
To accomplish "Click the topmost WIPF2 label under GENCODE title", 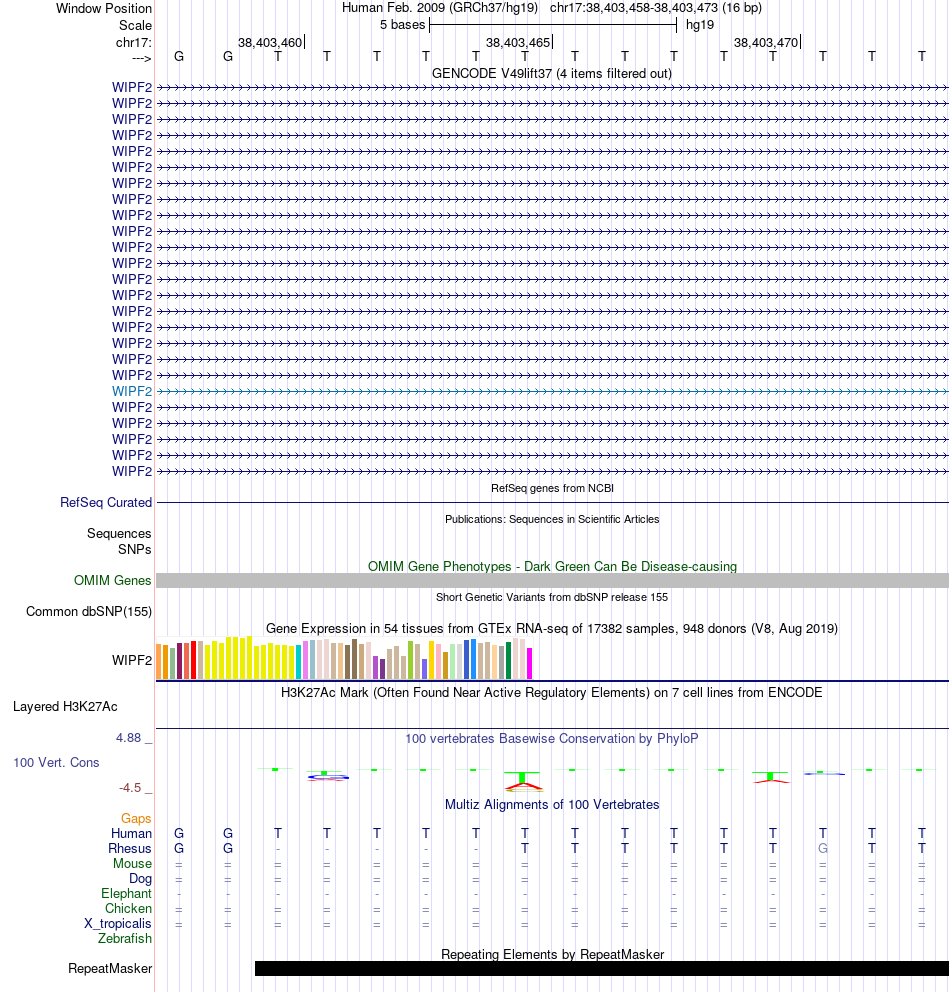I will [x=132, y=87].
